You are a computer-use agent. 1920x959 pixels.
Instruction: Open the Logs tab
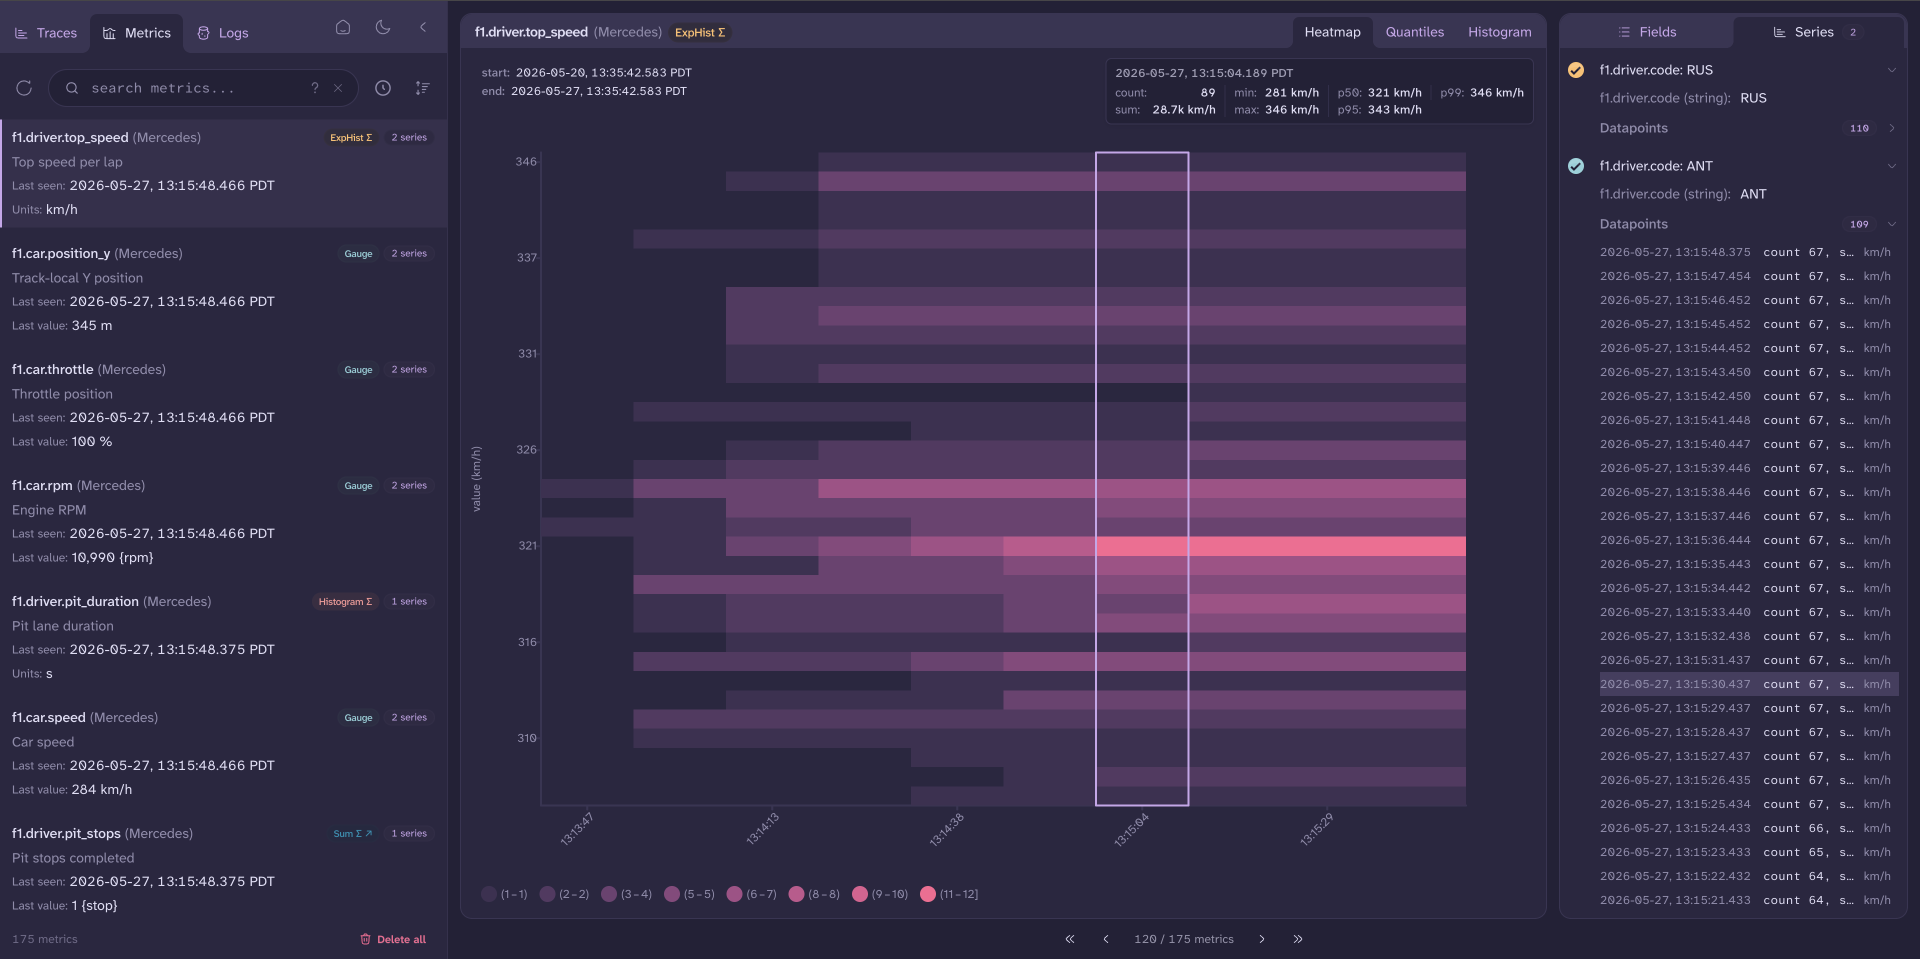tap(222, 33)
